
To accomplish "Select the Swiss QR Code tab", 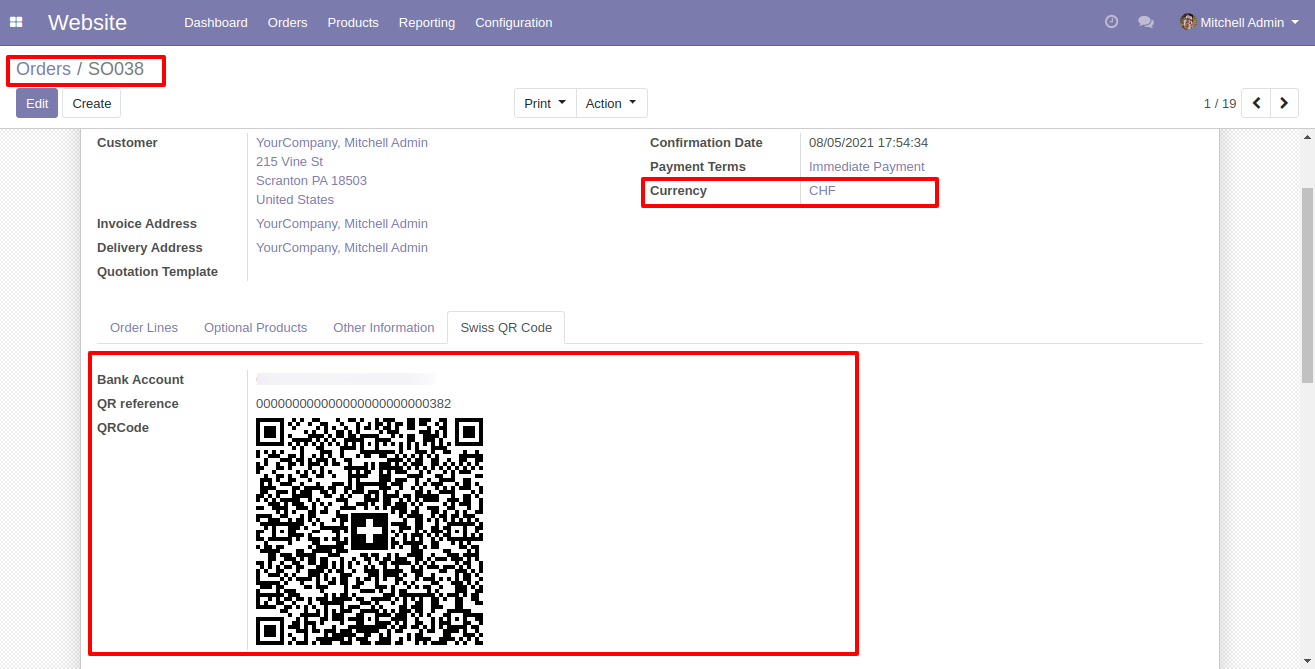I will pyautogui.click(x=506, y=327).
